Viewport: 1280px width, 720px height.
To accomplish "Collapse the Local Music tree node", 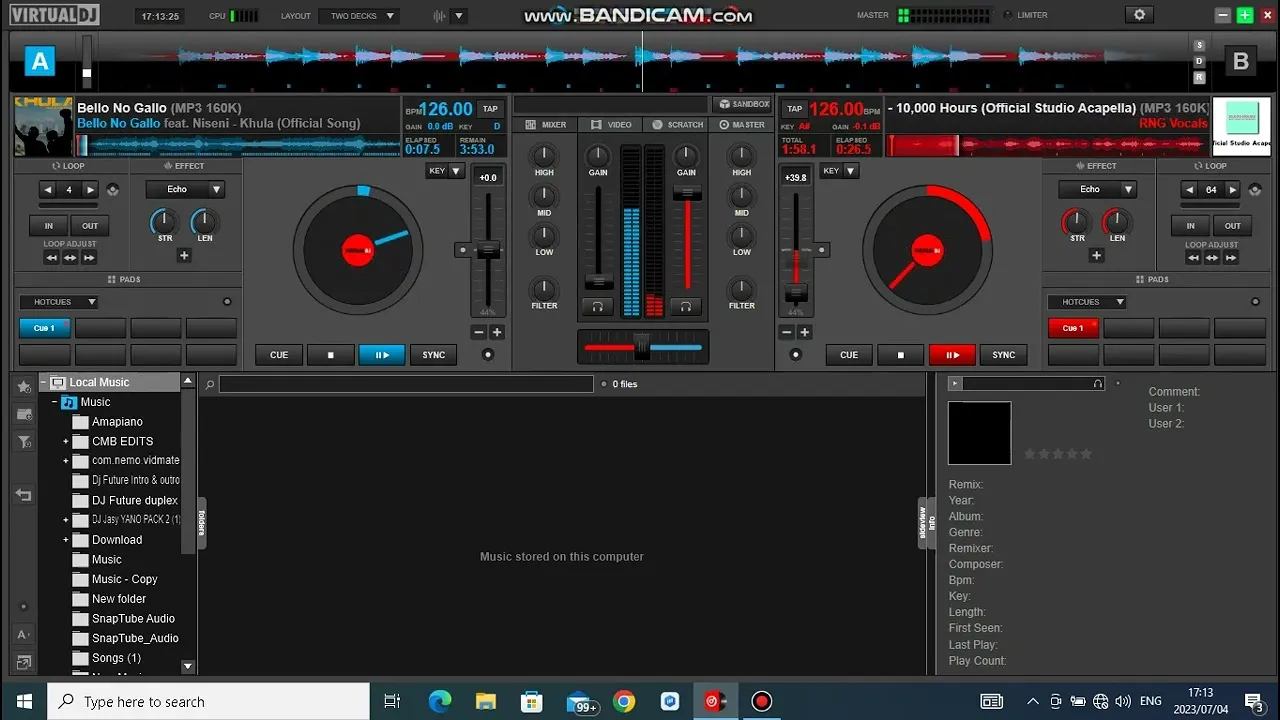I will tap(43, 382).
